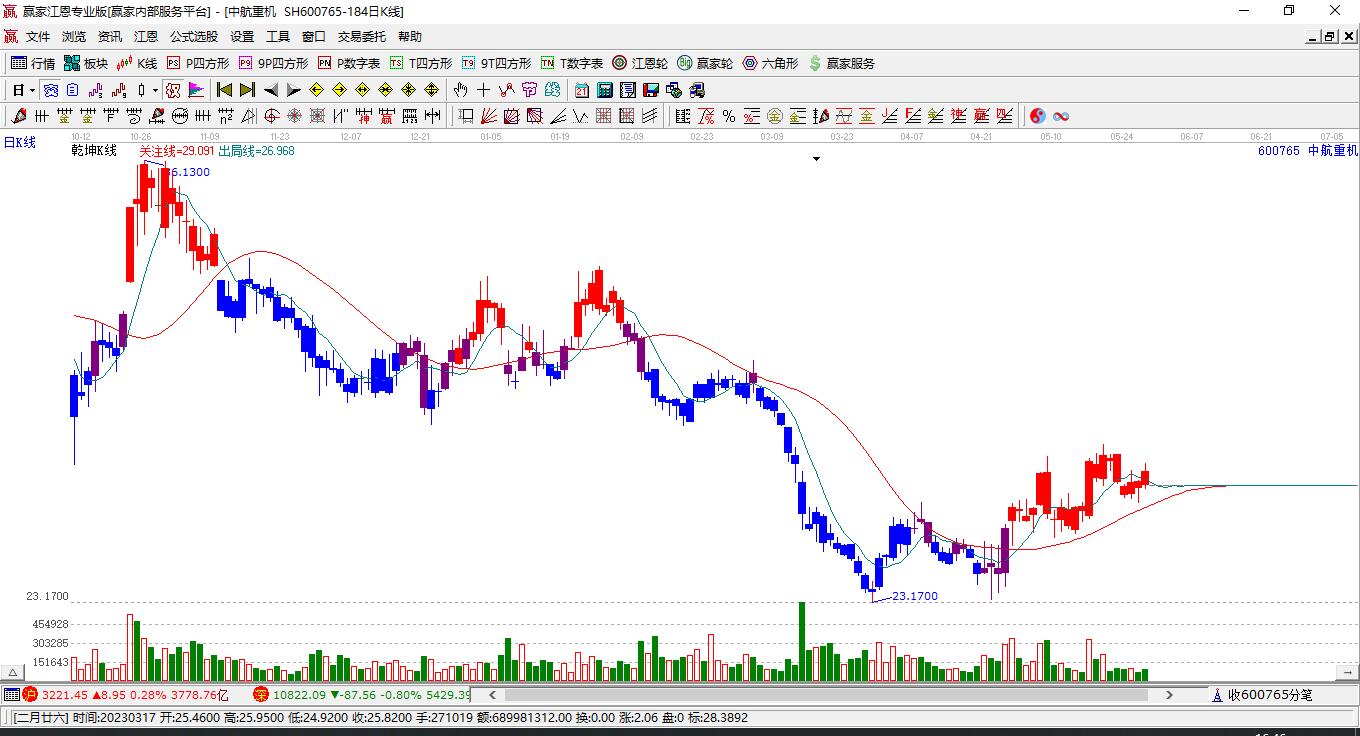Step chart forward with black right arrow
Screen dimensions: 1360x736
(x=293, y=90)
